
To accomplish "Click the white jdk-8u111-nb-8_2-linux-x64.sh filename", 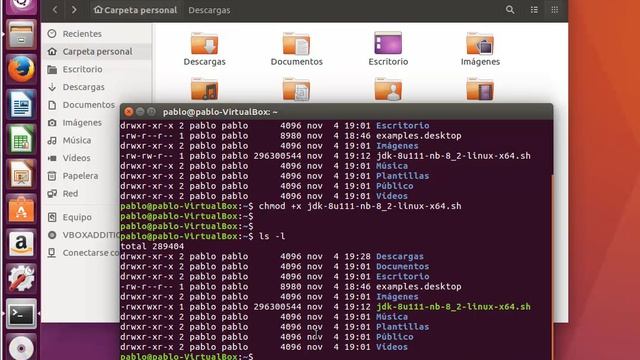I will click(x=453, y=156).
